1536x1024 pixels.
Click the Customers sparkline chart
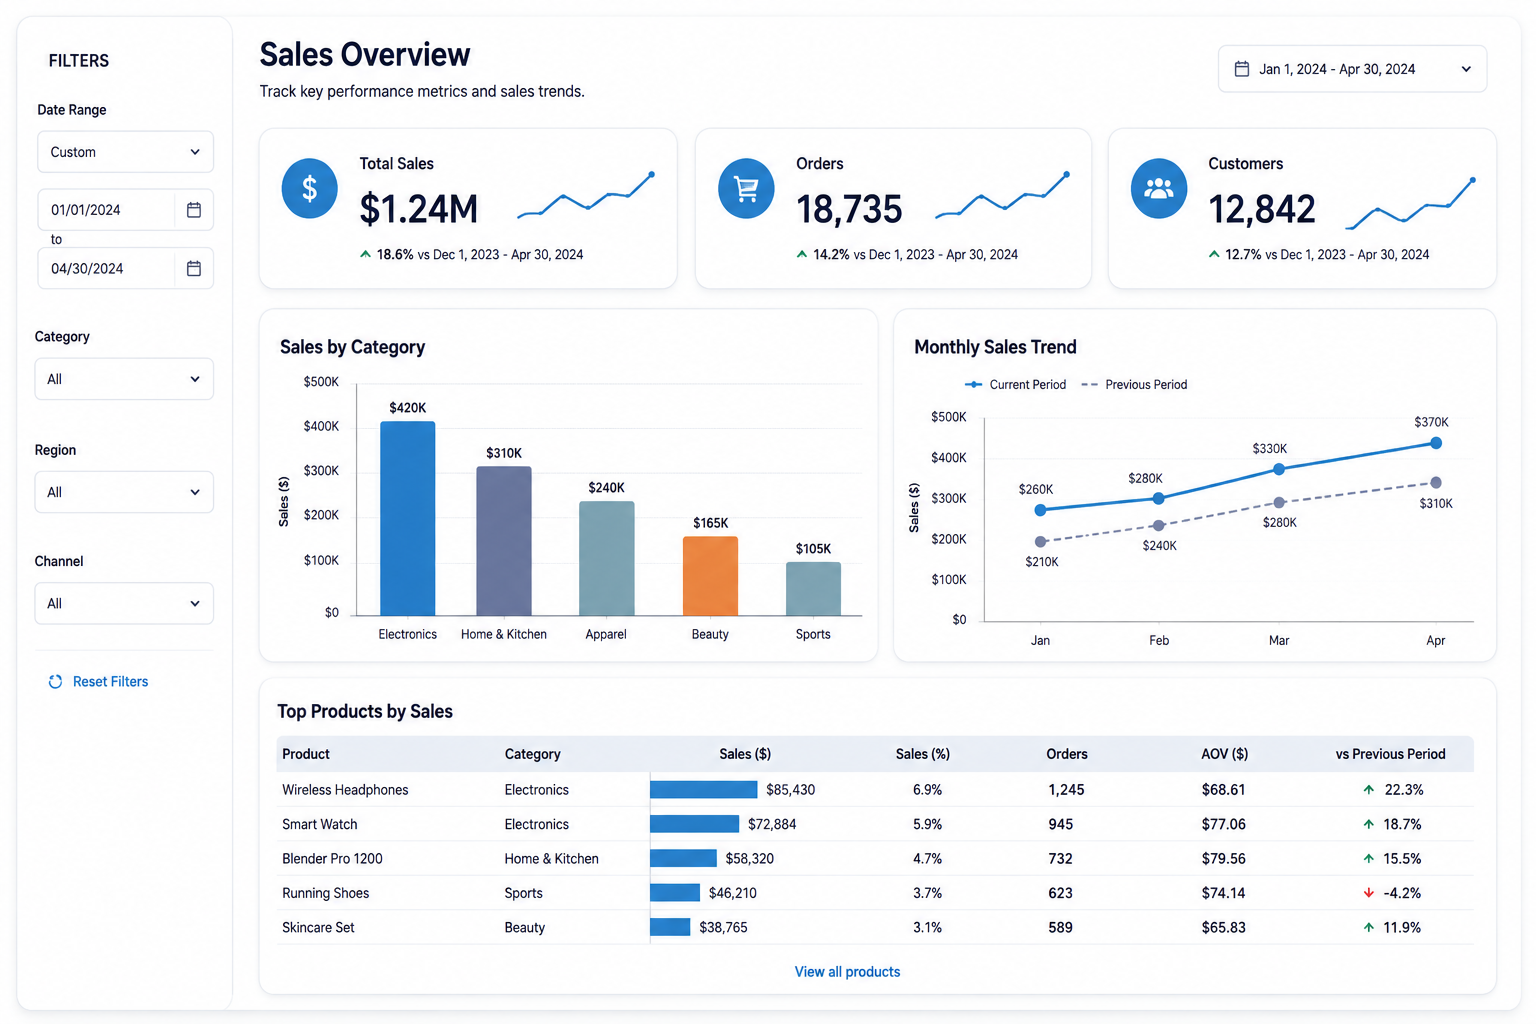(1411, 203)
